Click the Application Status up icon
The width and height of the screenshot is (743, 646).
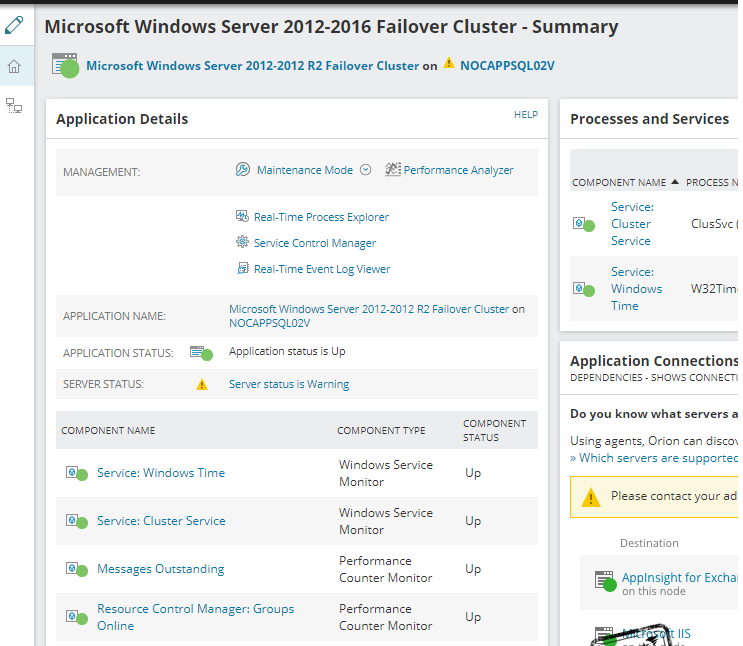tap(201, 353)
